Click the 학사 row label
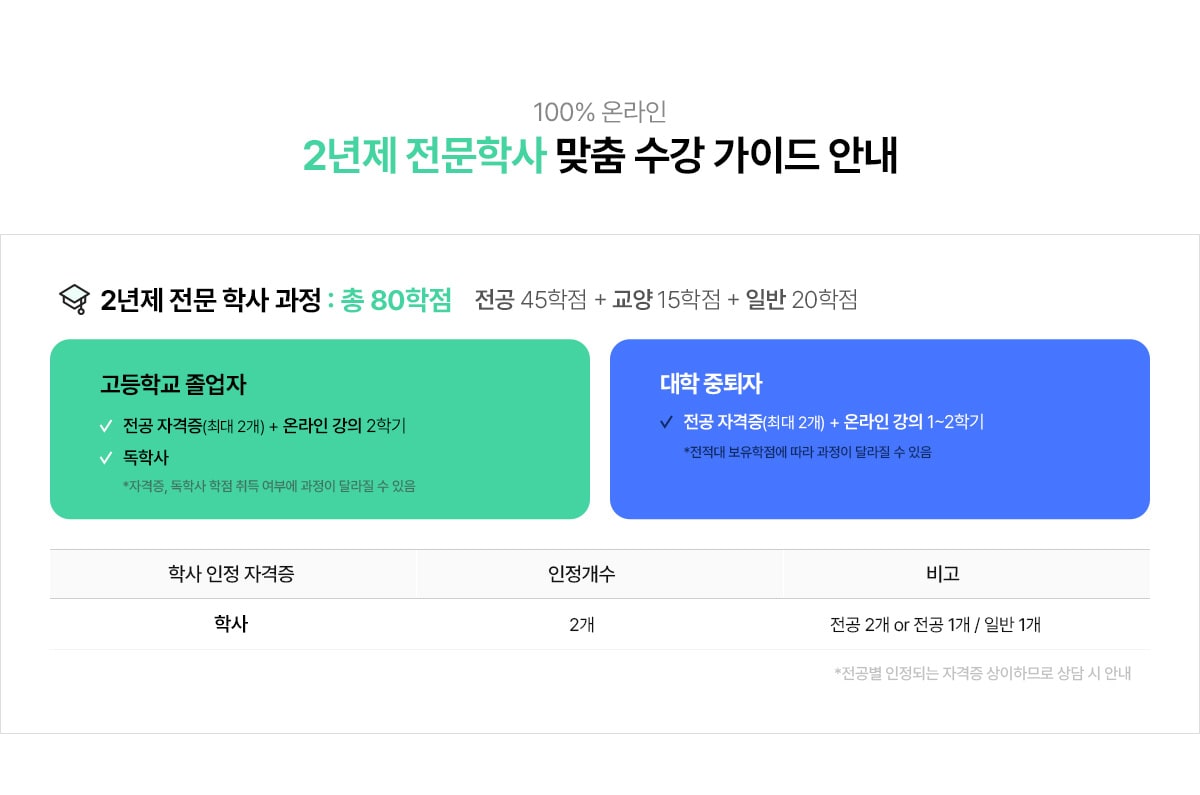The image size is (1200, 795). (x=231, y=624)
